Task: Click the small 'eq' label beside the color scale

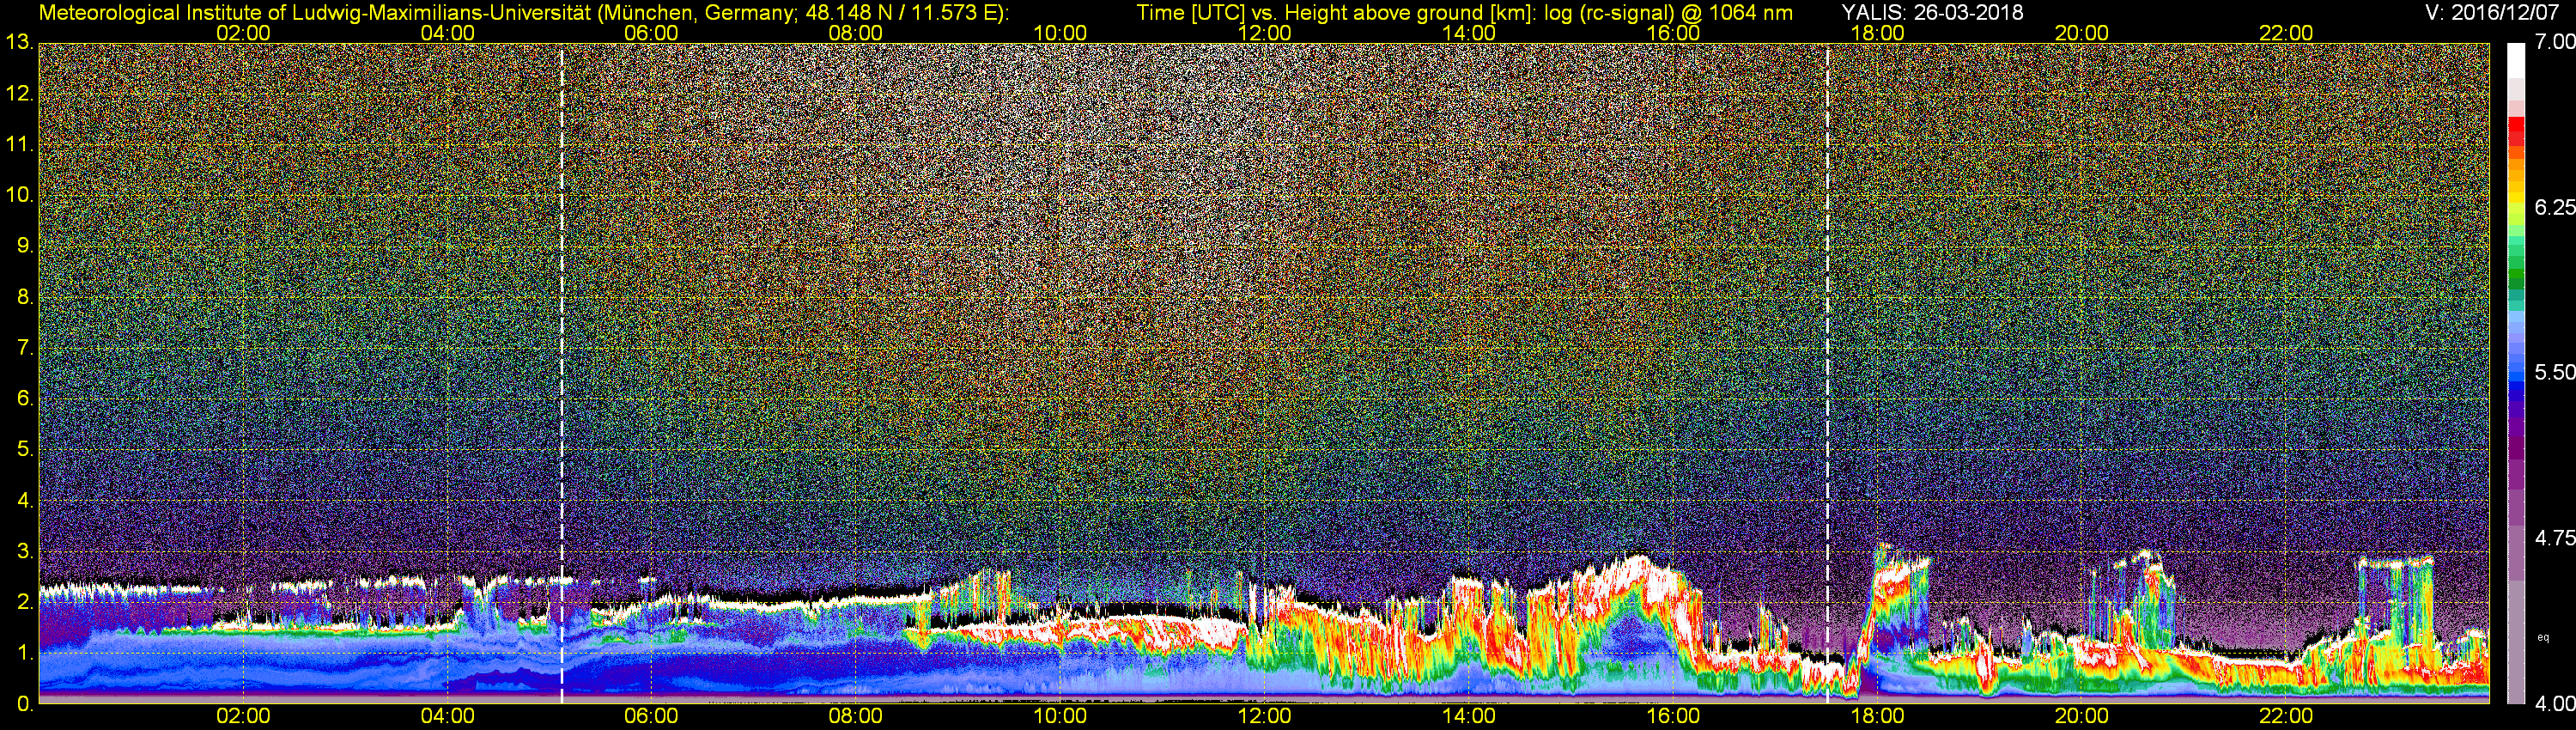Action: [x=2543, y=636]
